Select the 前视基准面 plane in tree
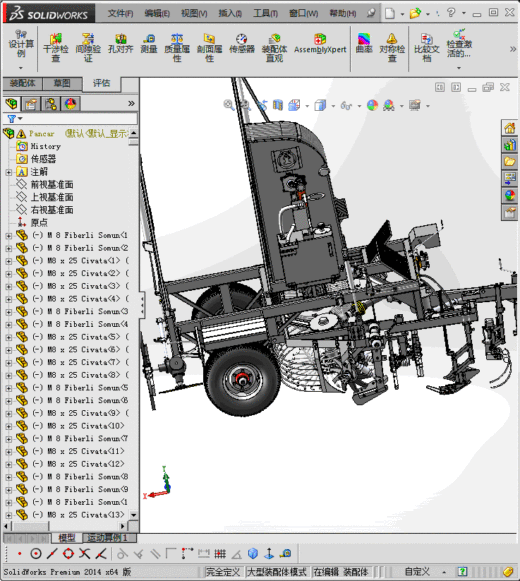 52,185
